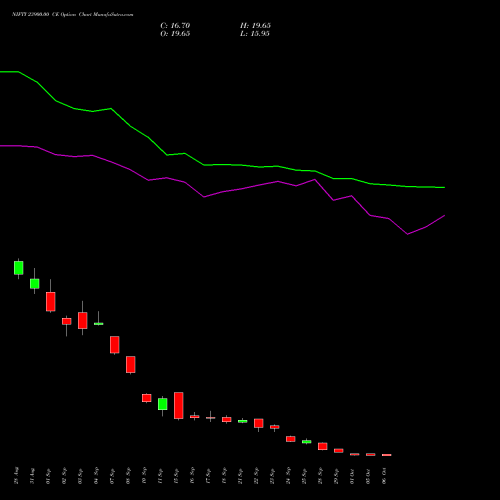Image resolution: width=500 pixels, height=500 pixels.
Task: Click the red candlestick above 01 Sep
Action: point(51,302)
